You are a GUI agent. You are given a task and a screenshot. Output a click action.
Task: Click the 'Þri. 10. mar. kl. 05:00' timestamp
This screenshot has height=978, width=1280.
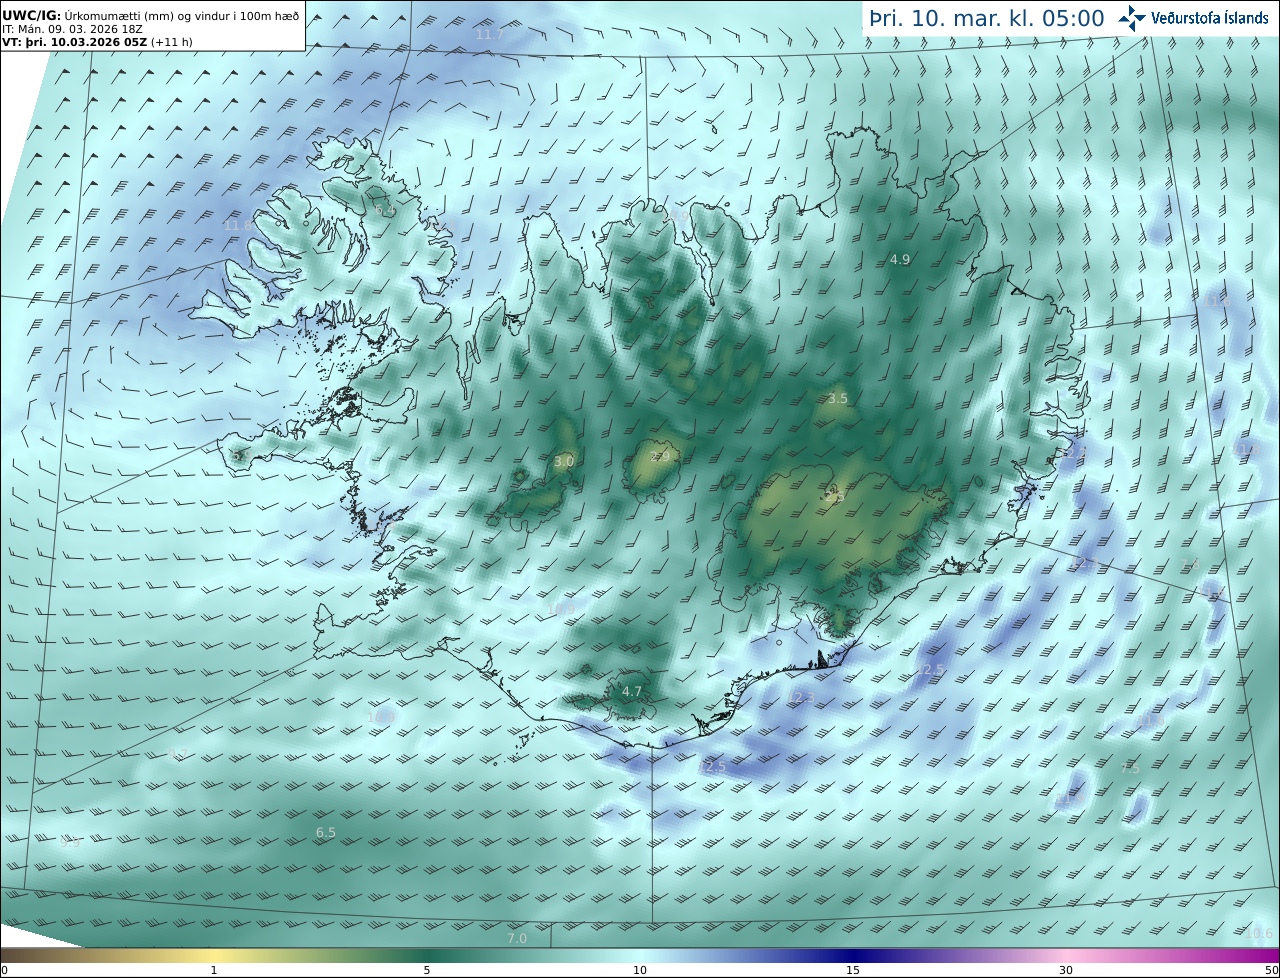pyautogui.click(x=987, y=18)
